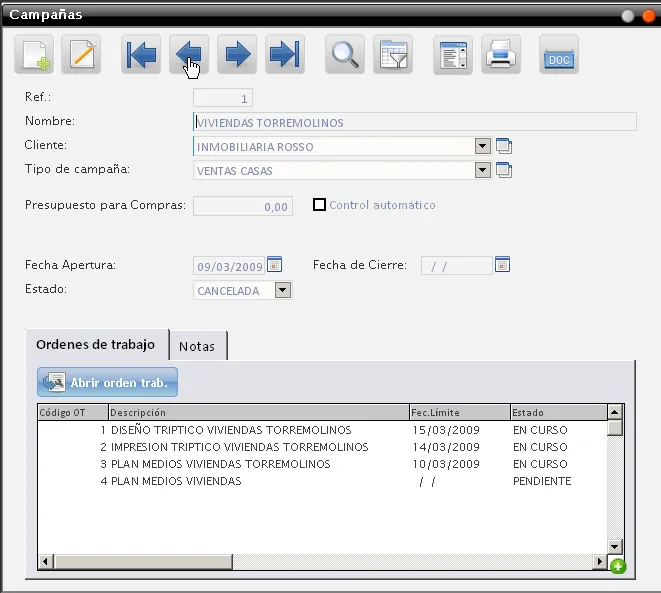Screen dimensions: 661x593
Task: Go to the first record
Action: pyautogui.click(x=141, y=54)
